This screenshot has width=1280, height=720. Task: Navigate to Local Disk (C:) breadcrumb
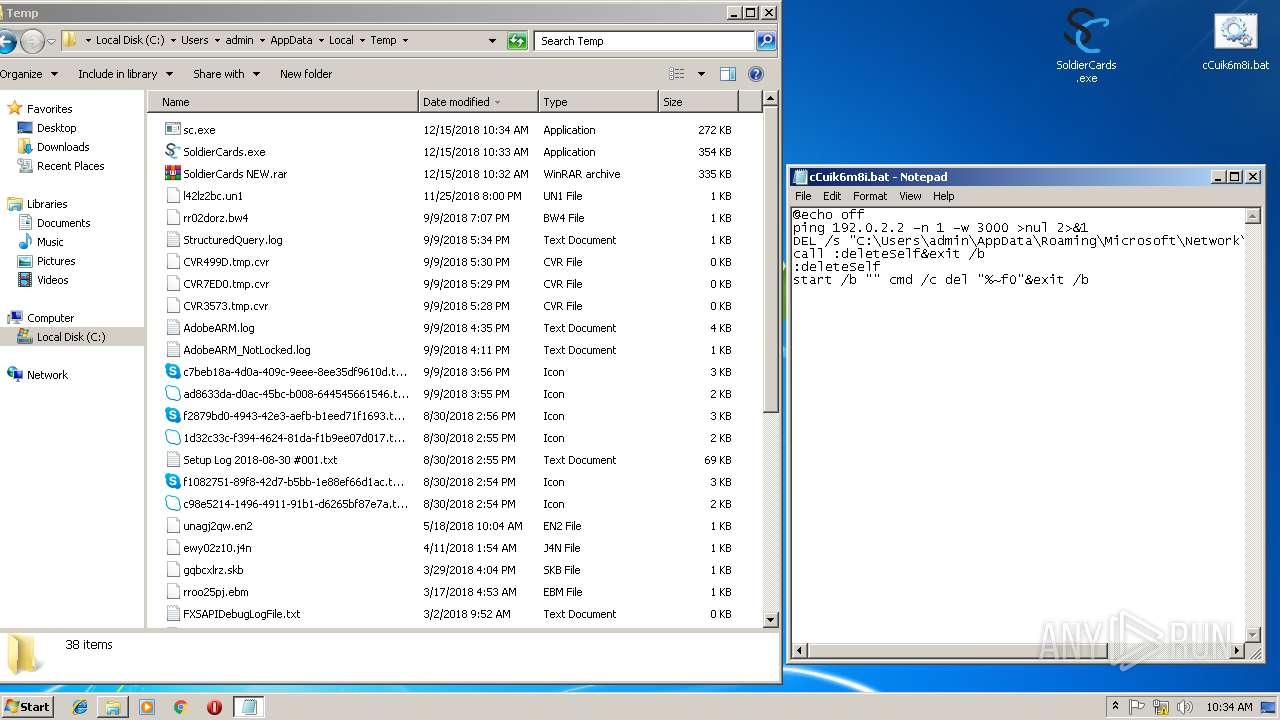130,41
